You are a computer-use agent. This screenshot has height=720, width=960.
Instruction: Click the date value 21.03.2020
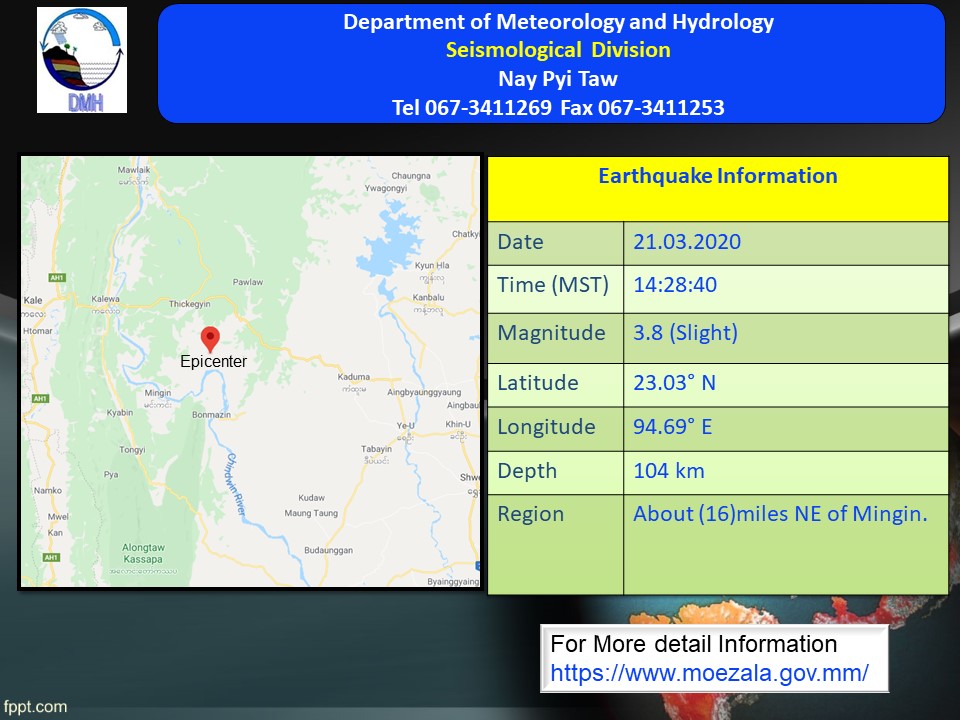[687, 242]
